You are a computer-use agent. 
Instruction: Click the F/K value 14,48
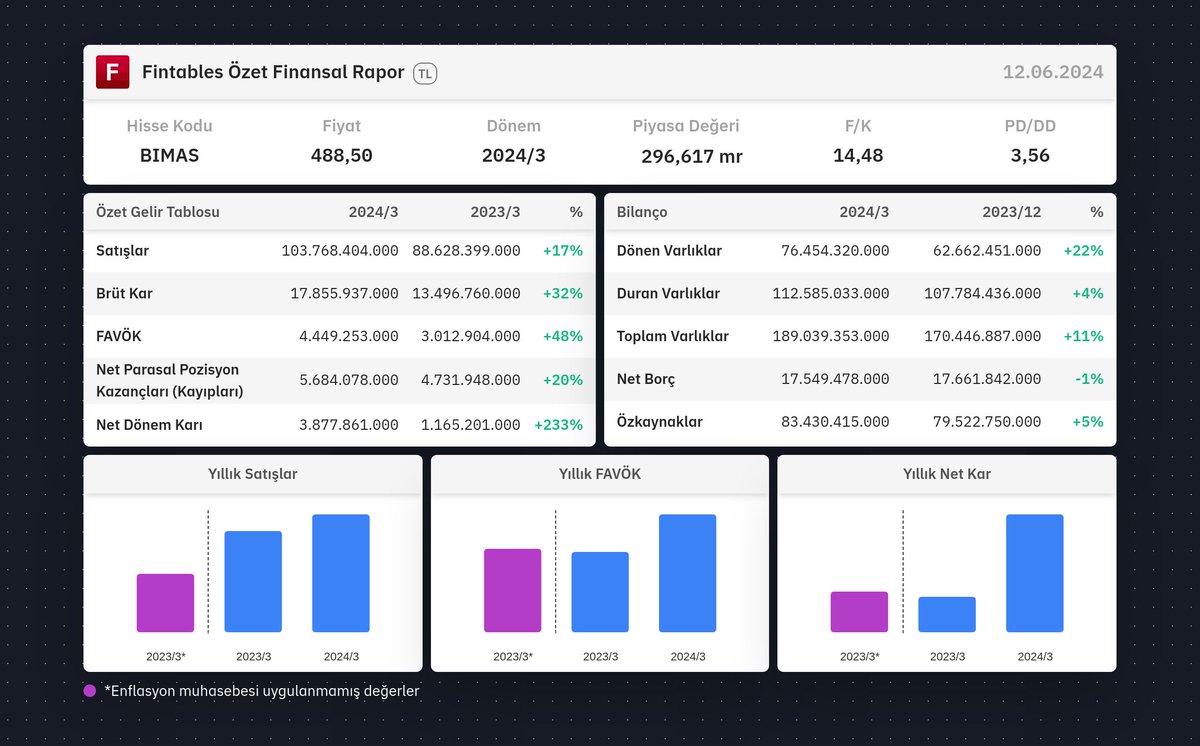tap(858, 156)
